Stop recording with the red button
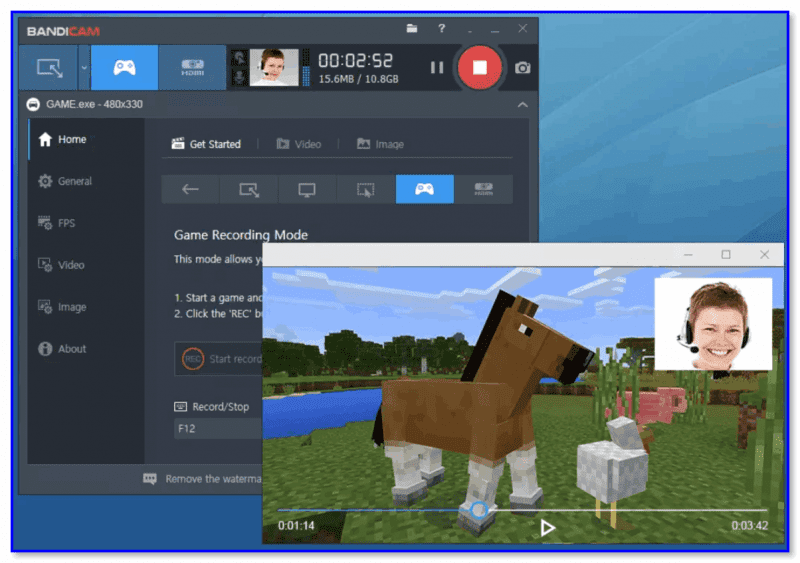800x563 pixels. 480,67
